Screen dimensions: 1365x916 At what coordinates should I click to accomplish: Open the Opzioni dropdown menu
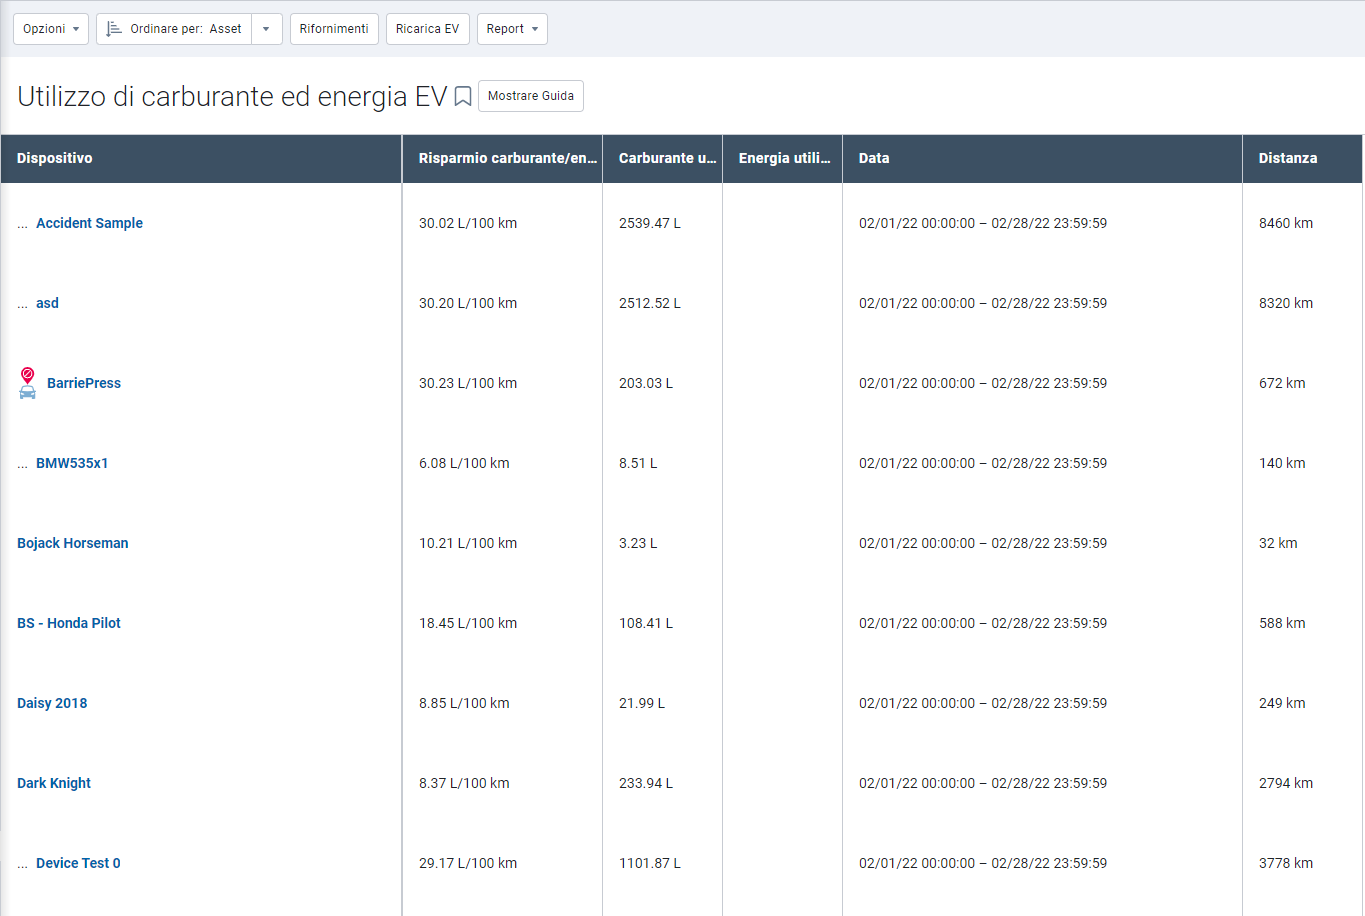[50, 28]
